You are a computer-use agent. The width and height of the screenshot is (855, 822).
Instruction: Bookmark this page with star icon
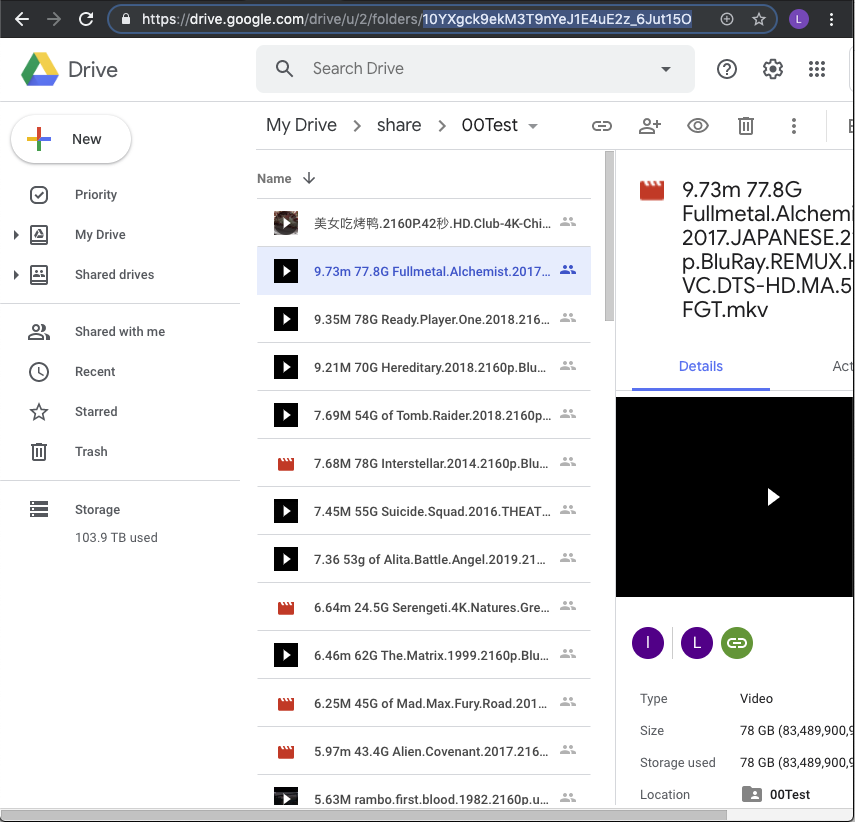[x=759, y=19]
